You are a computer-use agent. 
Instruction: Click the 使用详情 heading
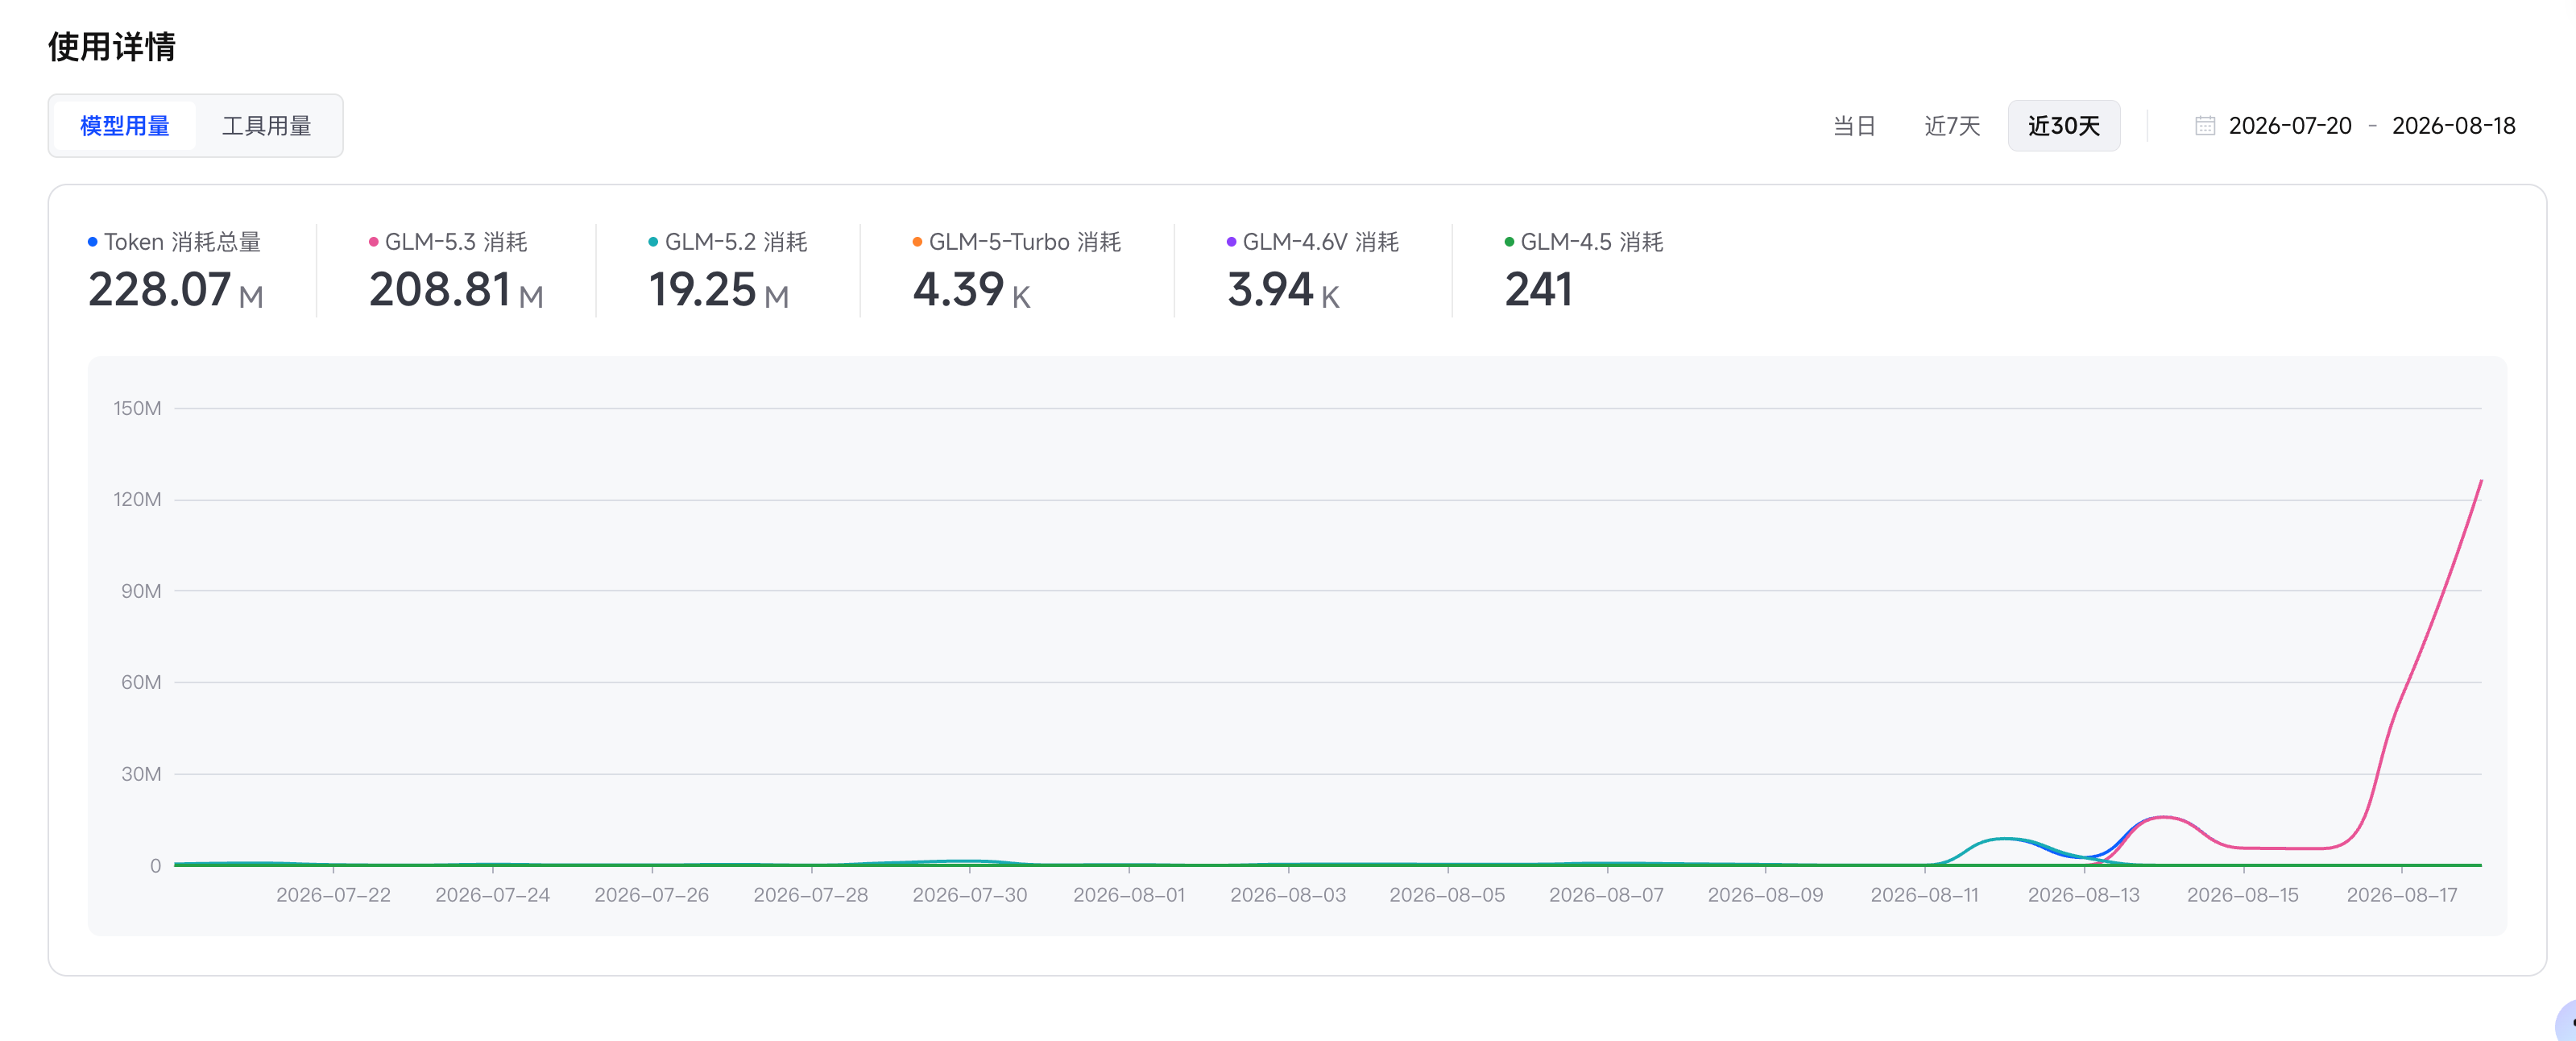tap(112, 47)
